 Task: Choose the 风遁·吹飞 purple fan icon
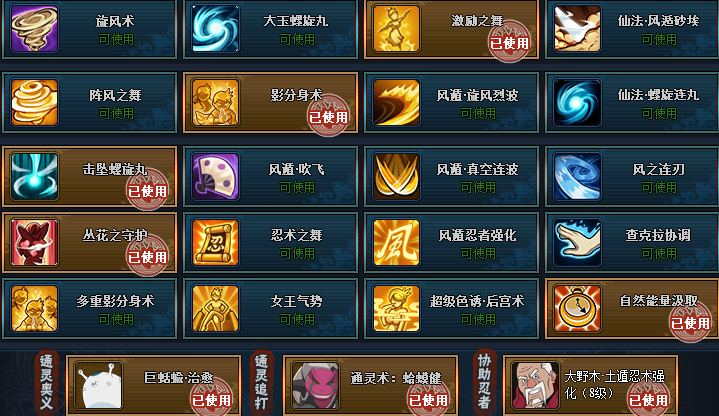[x=215, y=177]
